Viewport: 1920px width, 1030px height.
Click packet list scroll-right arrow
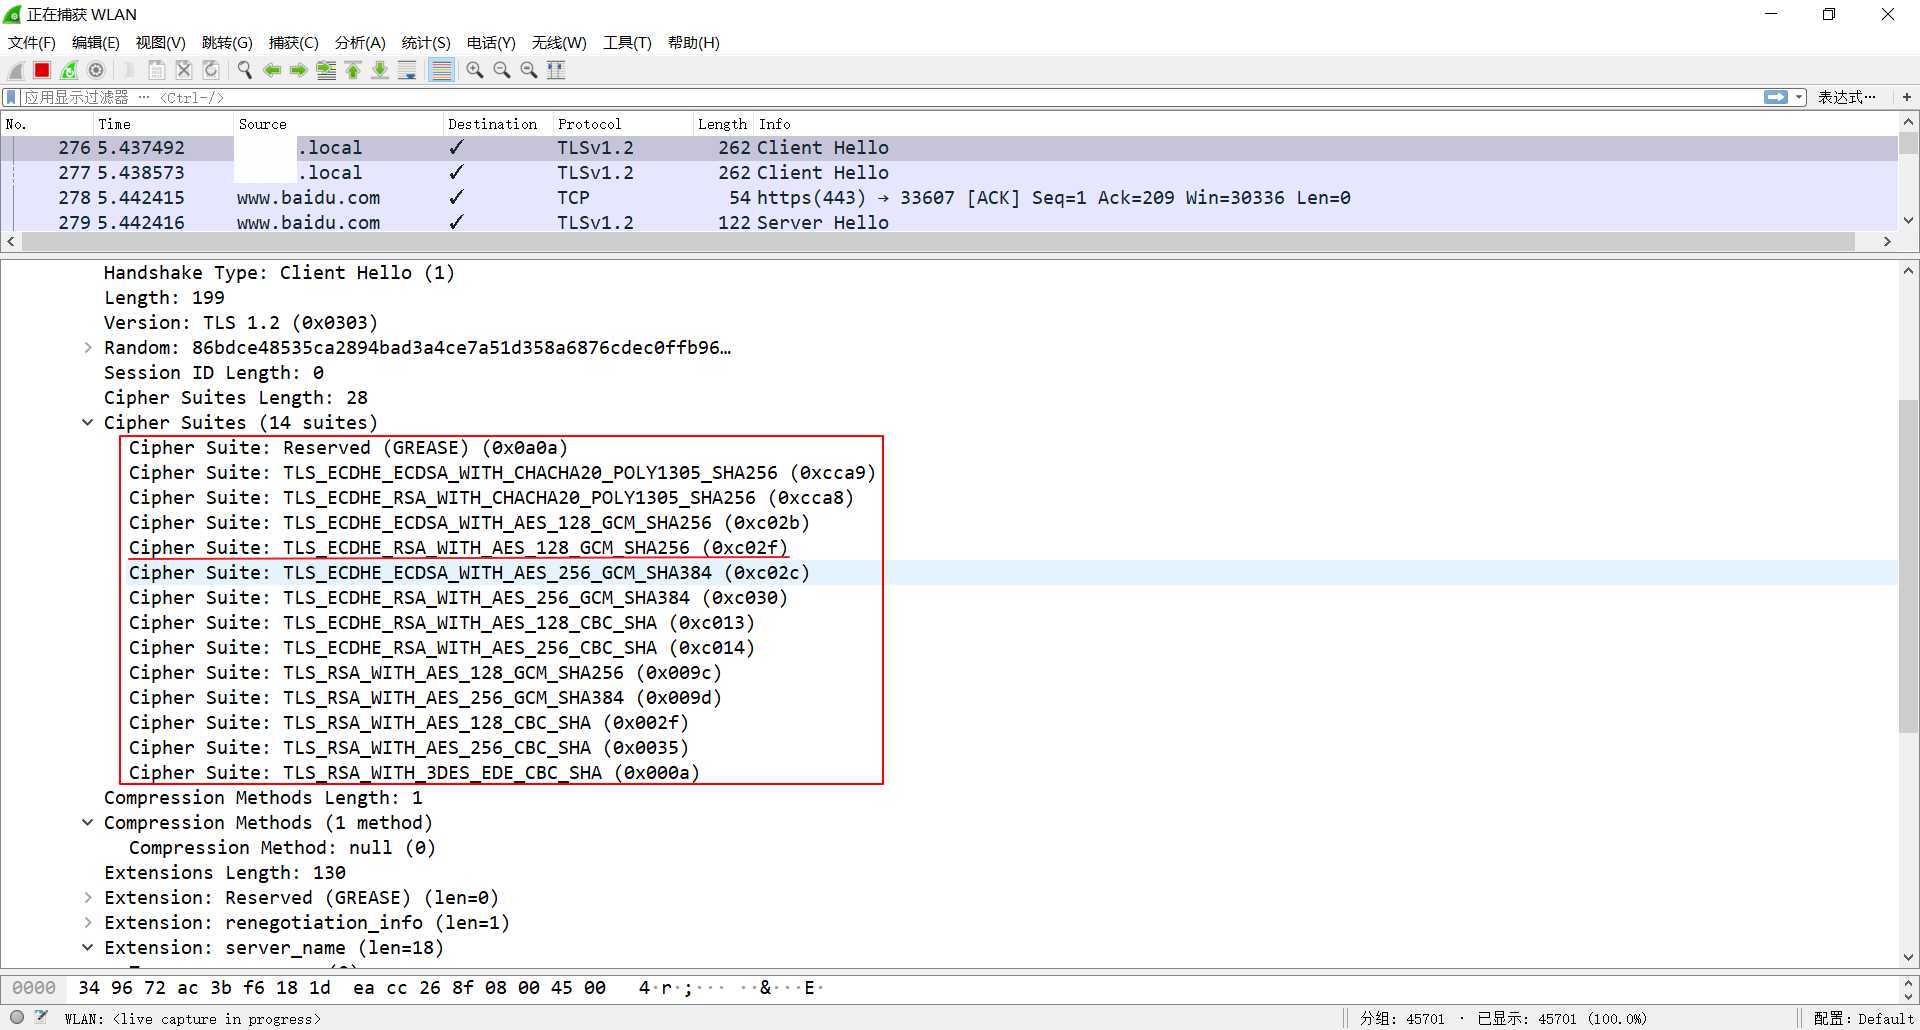pyautogui.click(x=1887, y=242)
